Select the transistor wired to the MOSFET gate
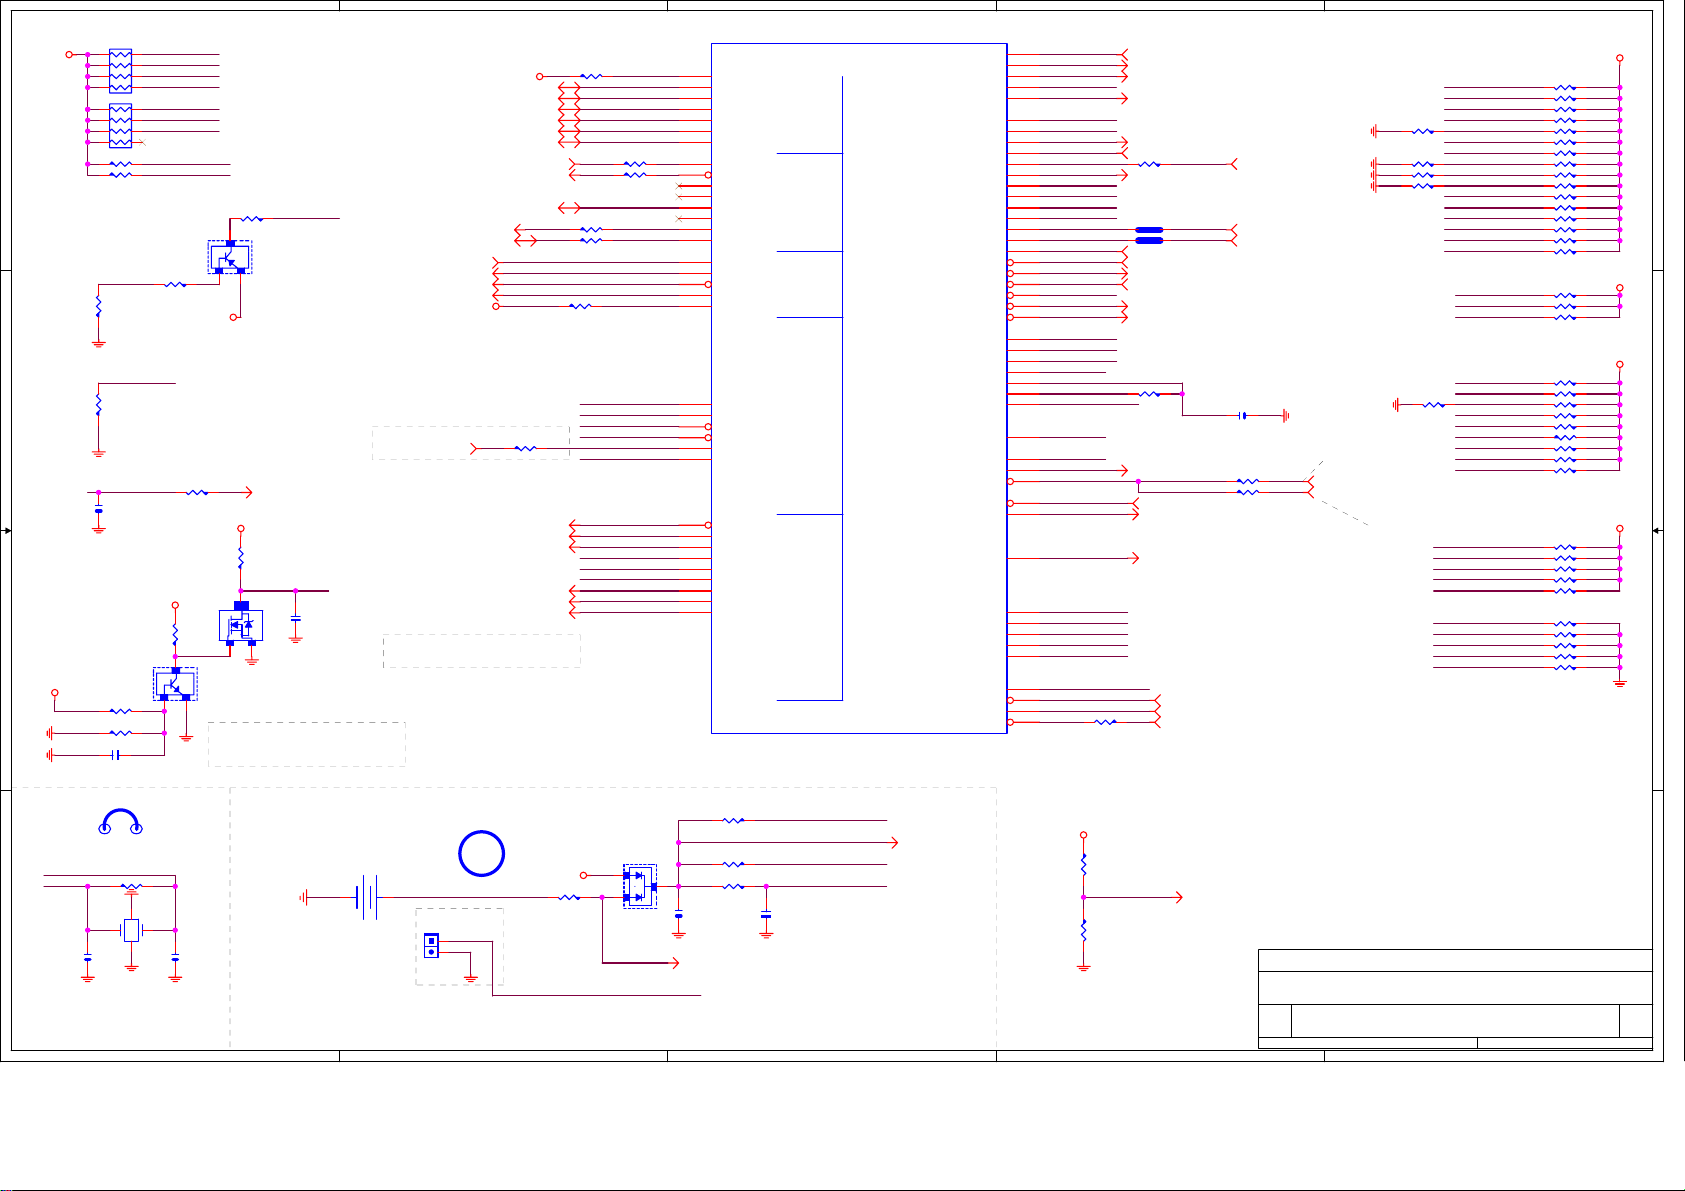 (175, 684)
